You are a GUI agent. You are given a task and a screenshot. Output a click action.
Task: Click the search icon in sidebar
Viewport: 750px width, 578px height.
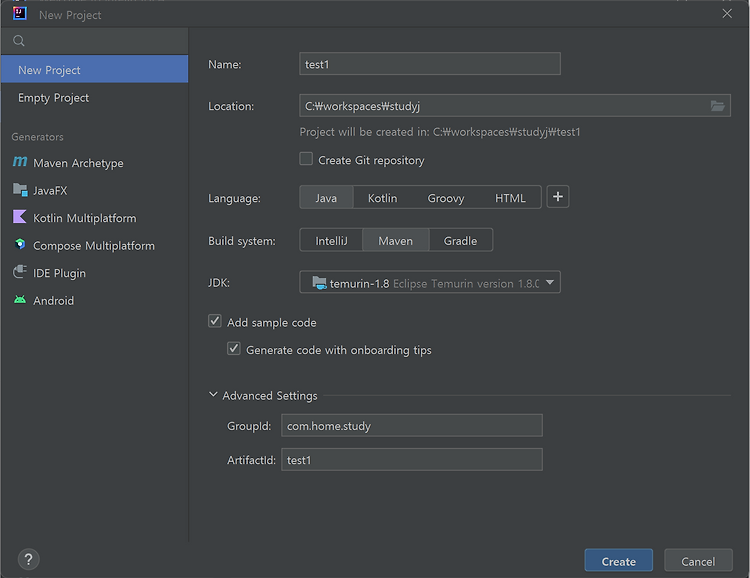[x=19, y=41]
